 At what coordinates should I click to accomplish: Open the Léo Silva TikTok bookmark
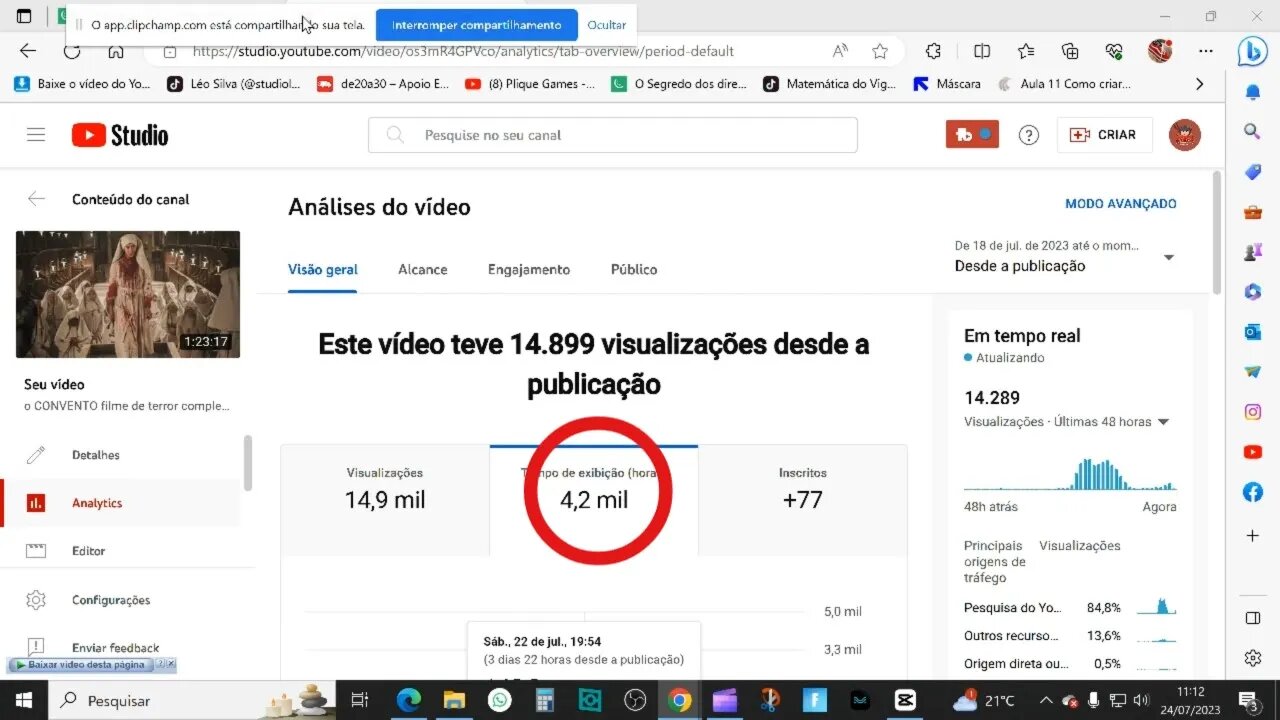[x=234, y=84]
